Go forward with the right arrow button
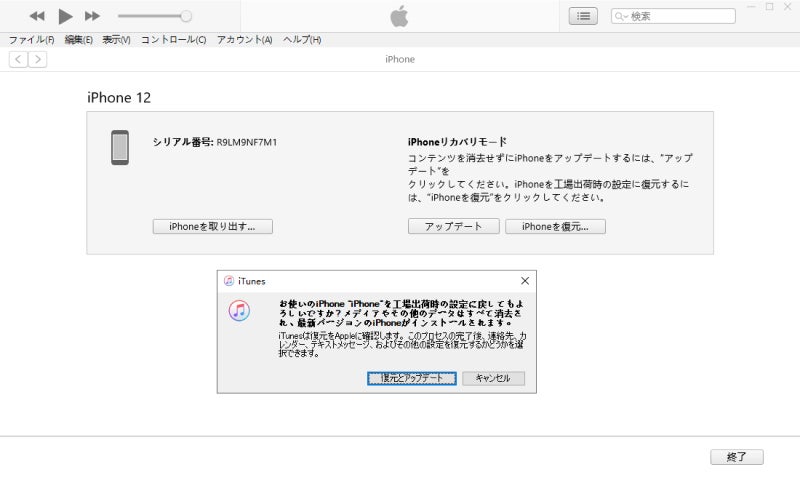This screenshot has height=478, width=800. tap(38, 59)
